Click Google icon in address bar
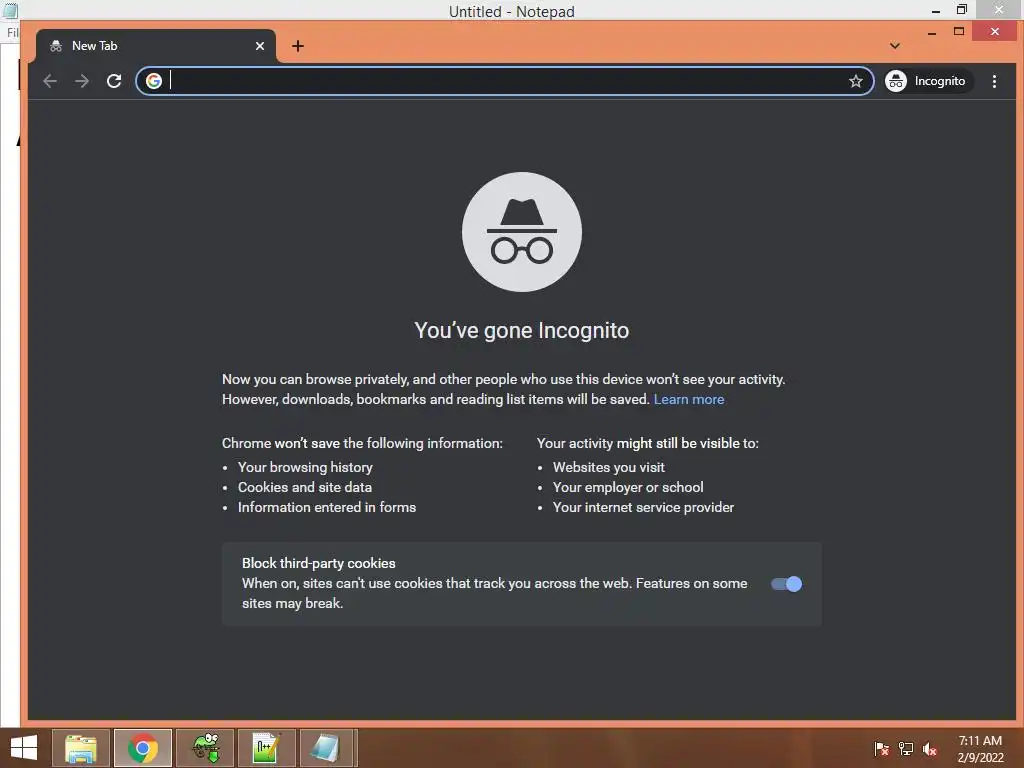1024x768 pixels. point(154,81)
